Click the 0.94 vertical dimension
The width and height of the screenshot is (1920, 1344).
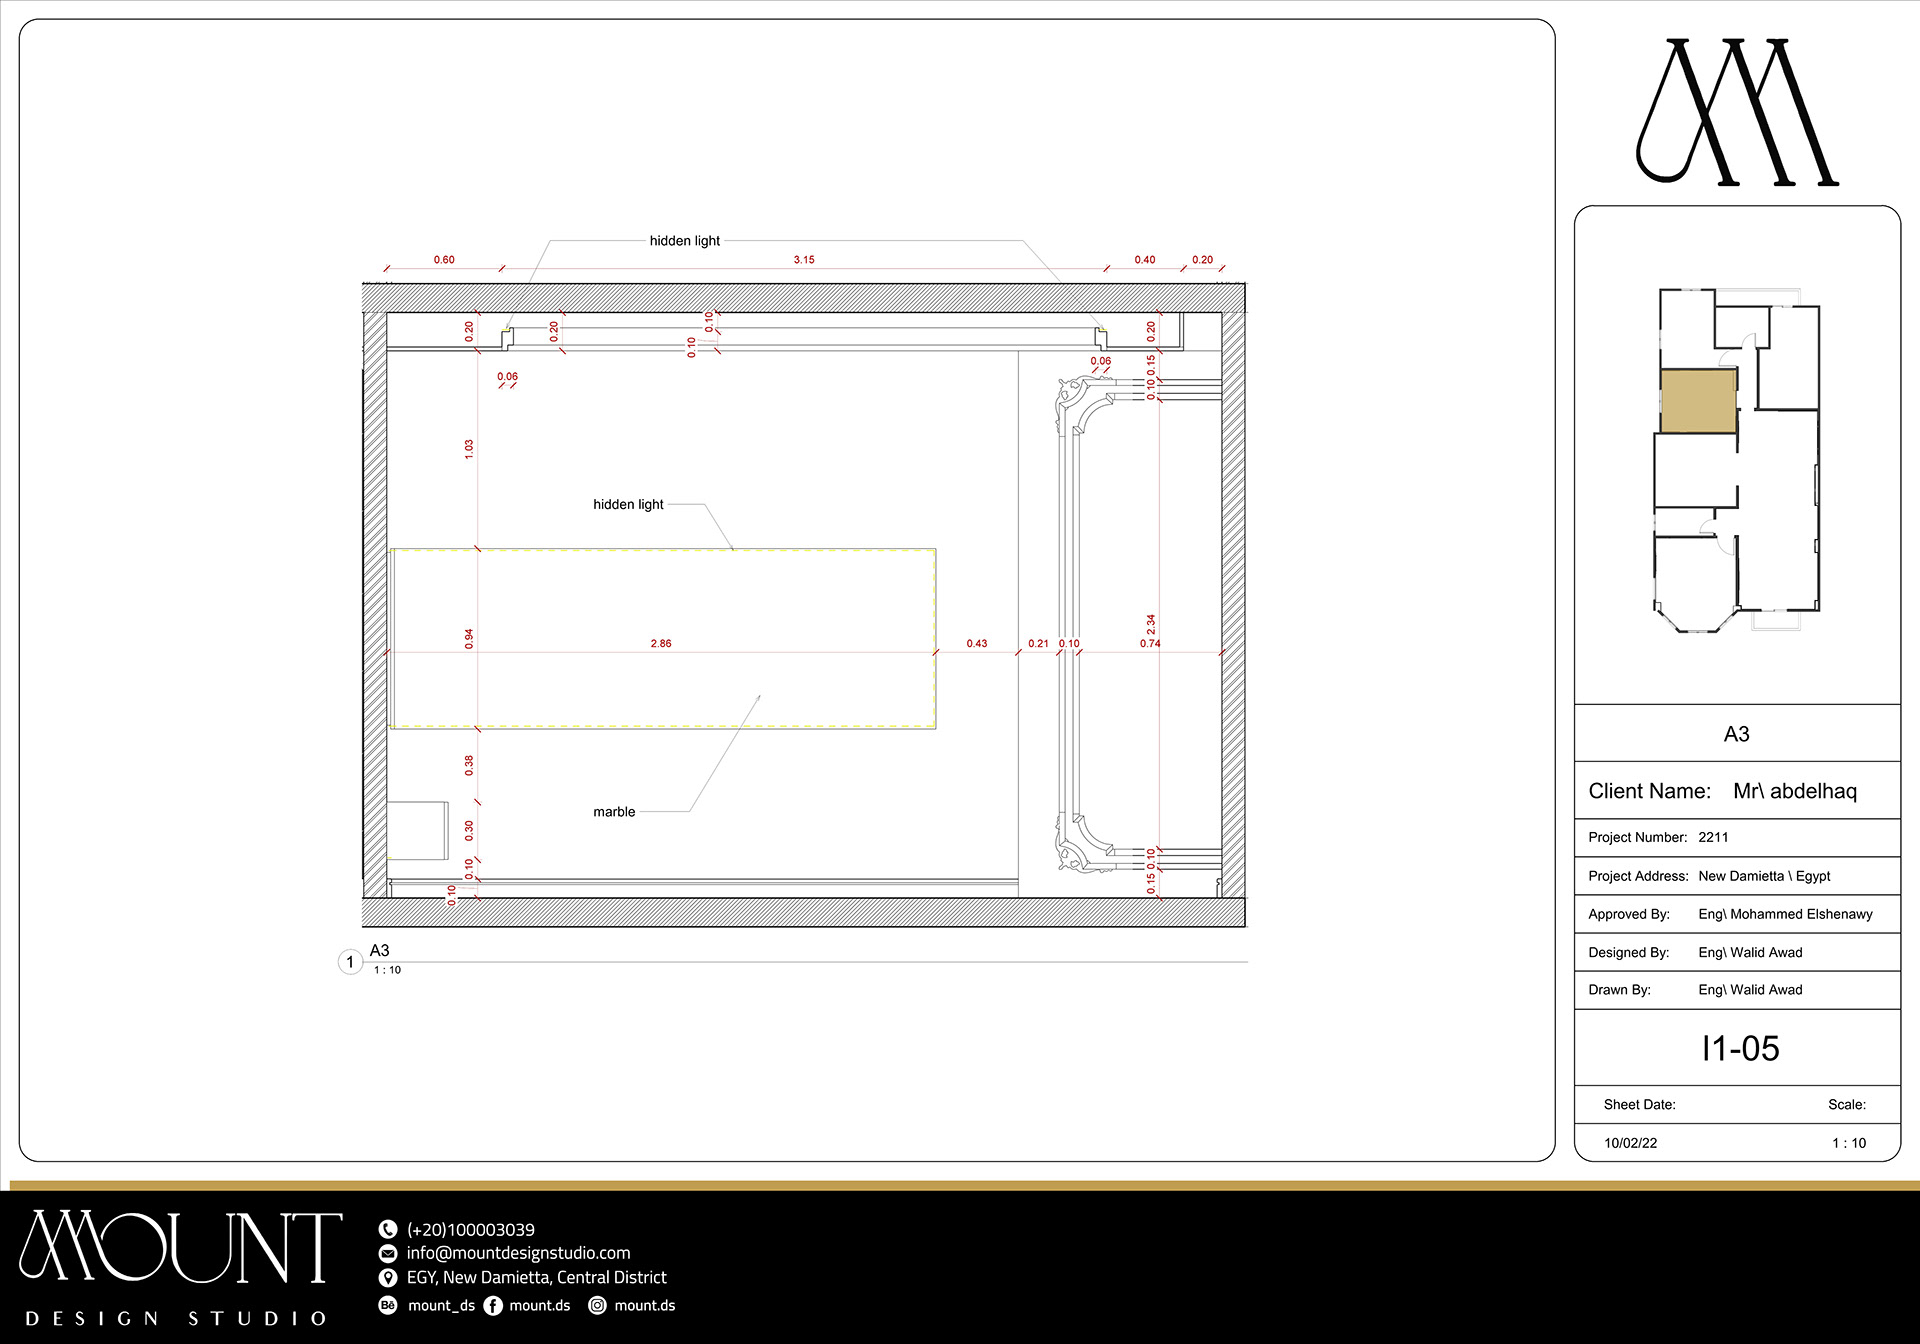coord(469,639)
